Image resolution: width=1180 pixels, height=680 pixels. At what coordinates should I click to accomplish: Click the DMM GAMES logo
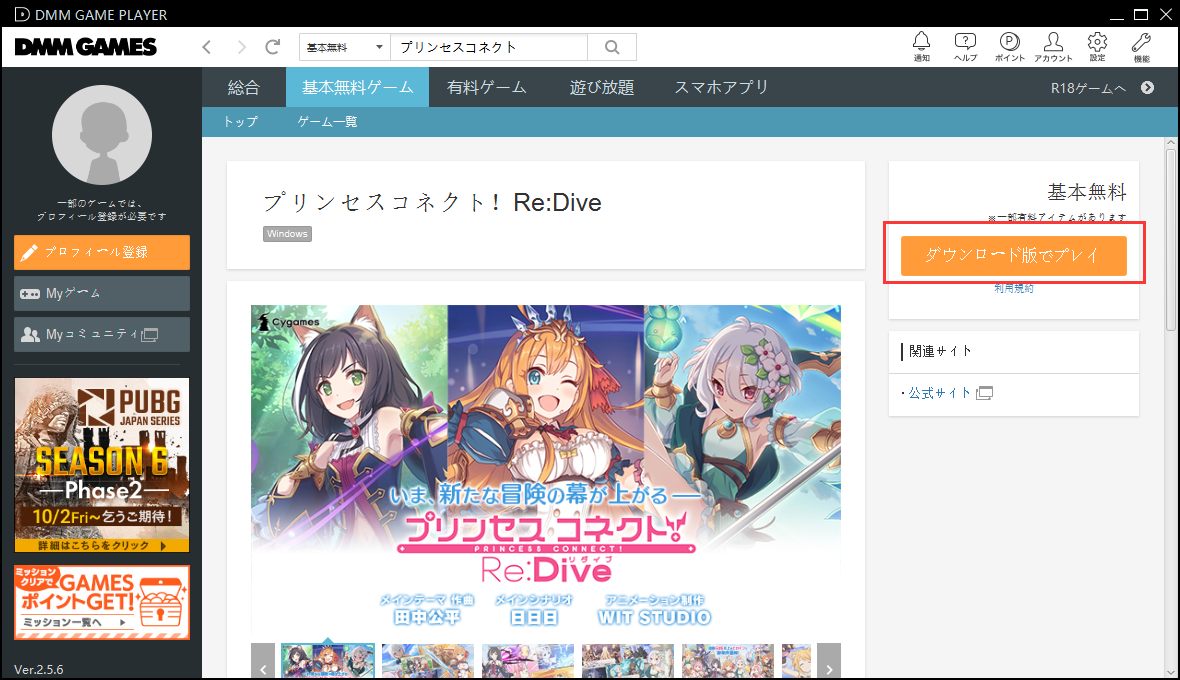pyautogui.click(x=86, y=47)
